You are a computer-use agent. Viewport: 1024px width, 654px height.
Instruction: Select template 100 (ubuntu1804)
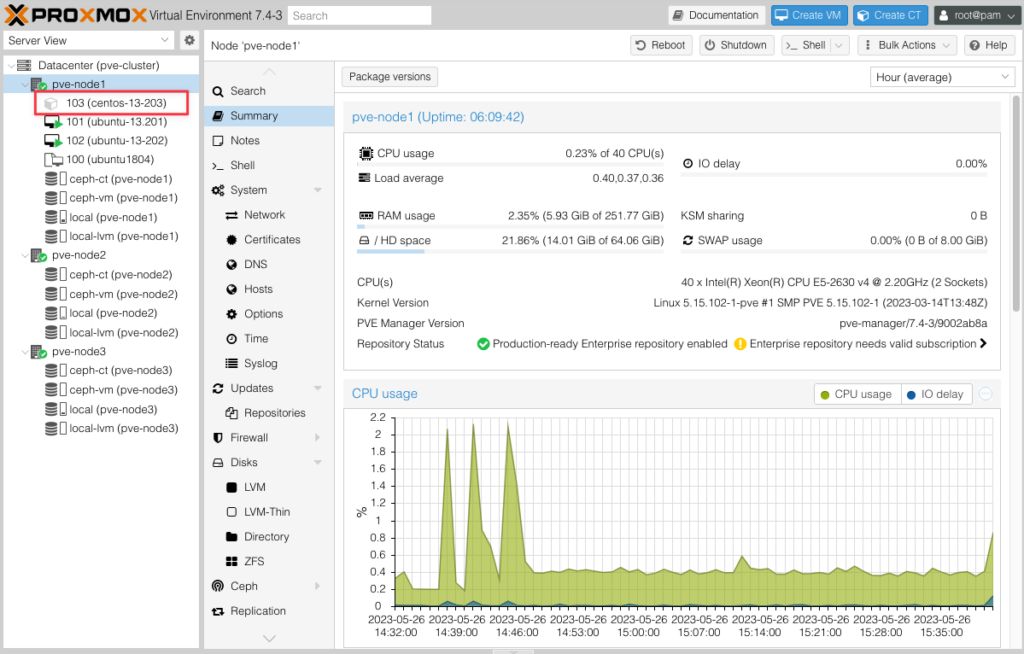(110, 159)
